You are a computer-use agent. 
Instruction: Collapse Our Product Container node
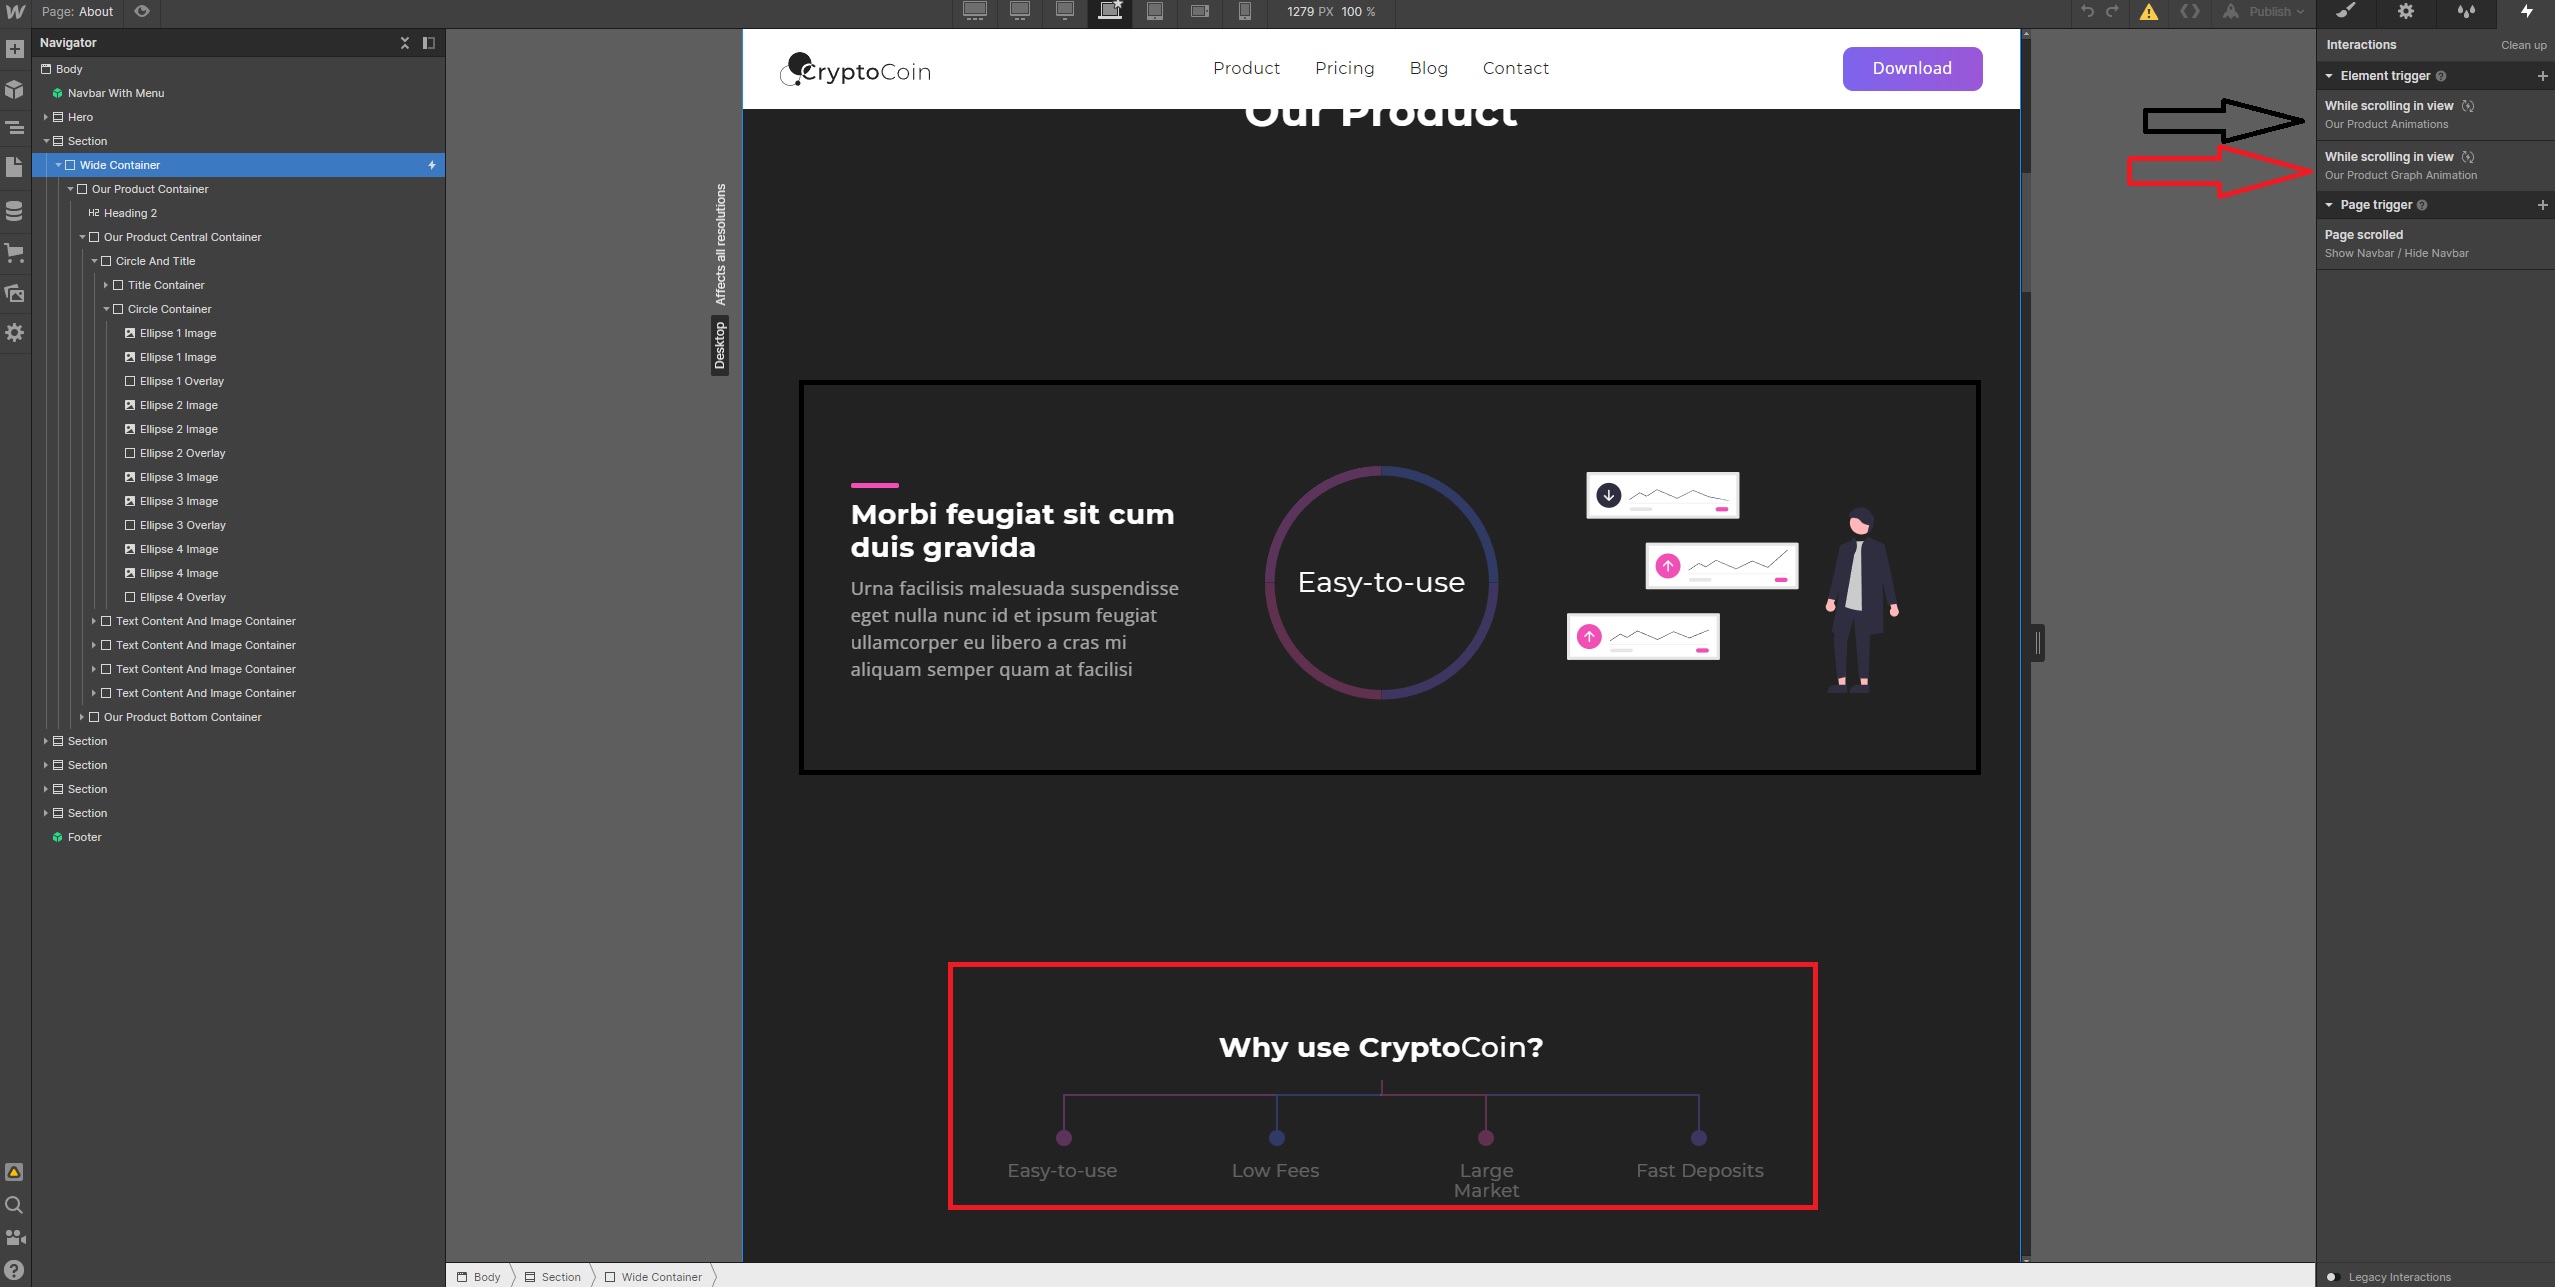[70, 189]
